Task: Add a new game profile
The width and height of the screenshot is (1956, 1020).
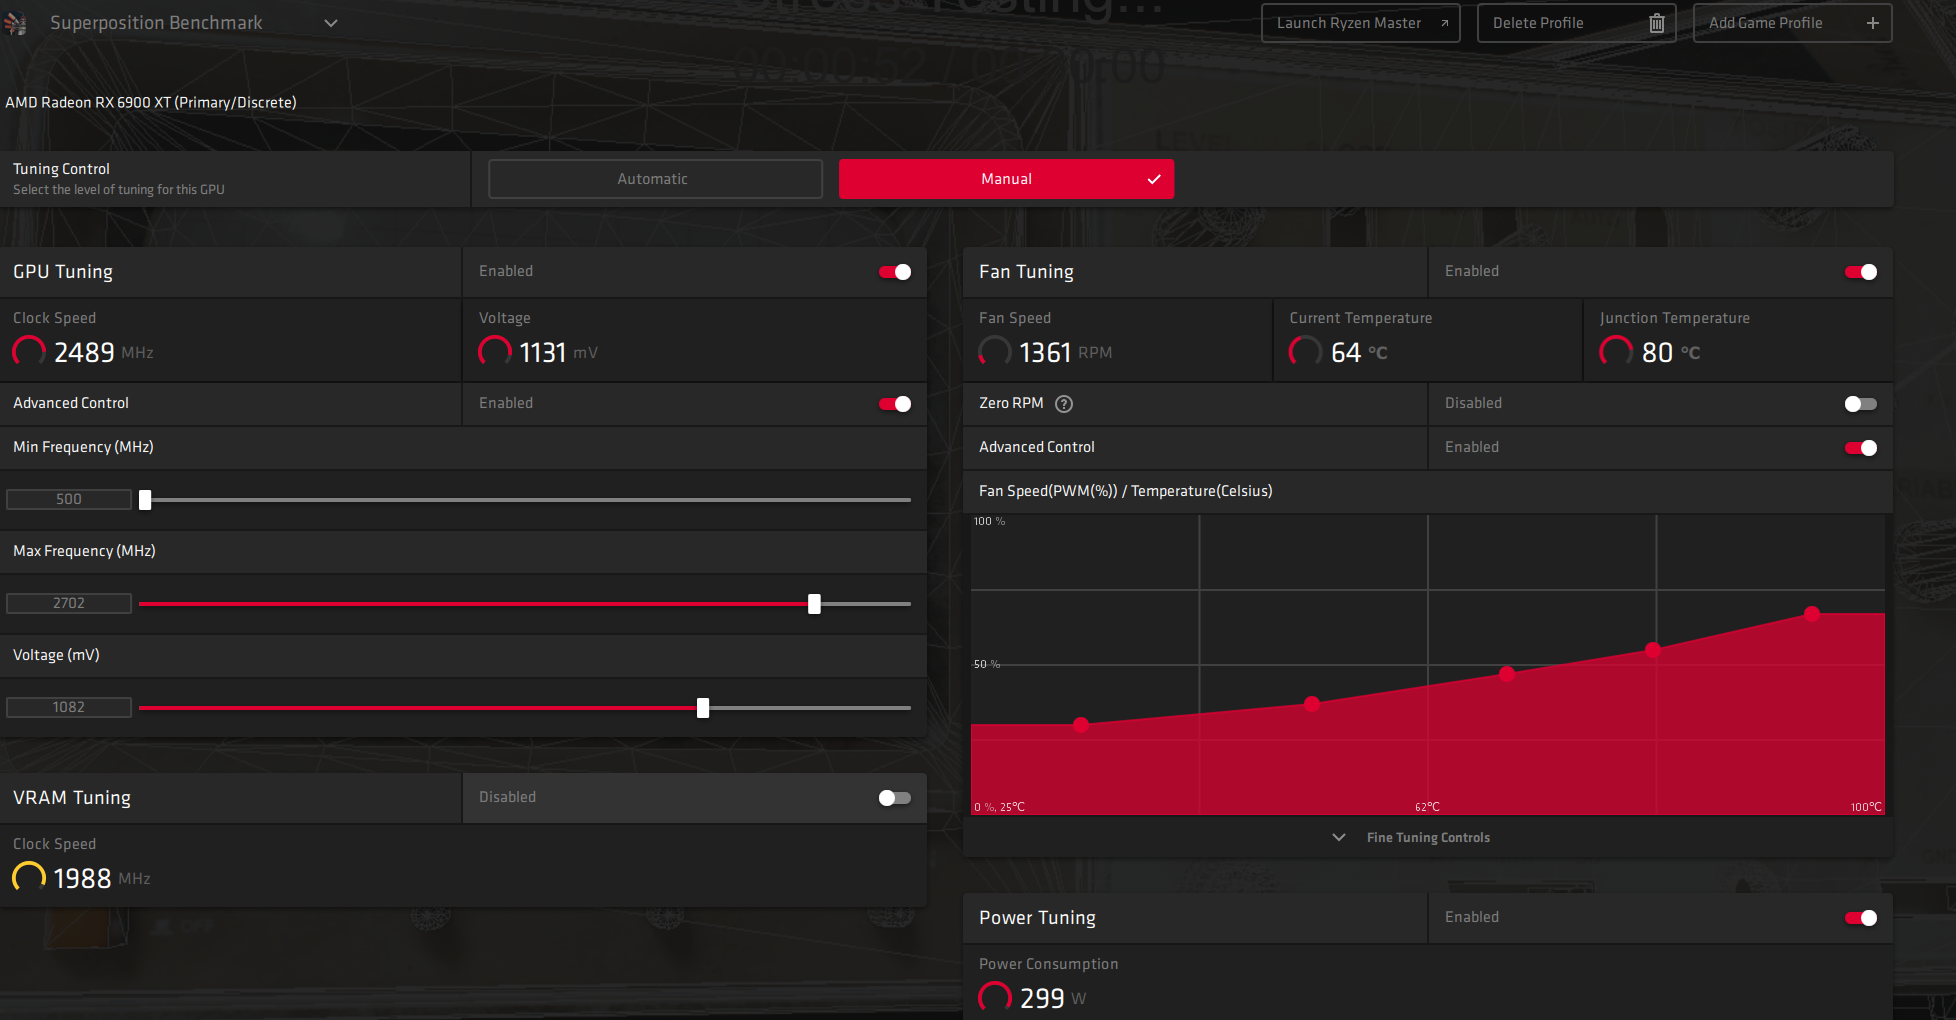Action: point(1792,23)
